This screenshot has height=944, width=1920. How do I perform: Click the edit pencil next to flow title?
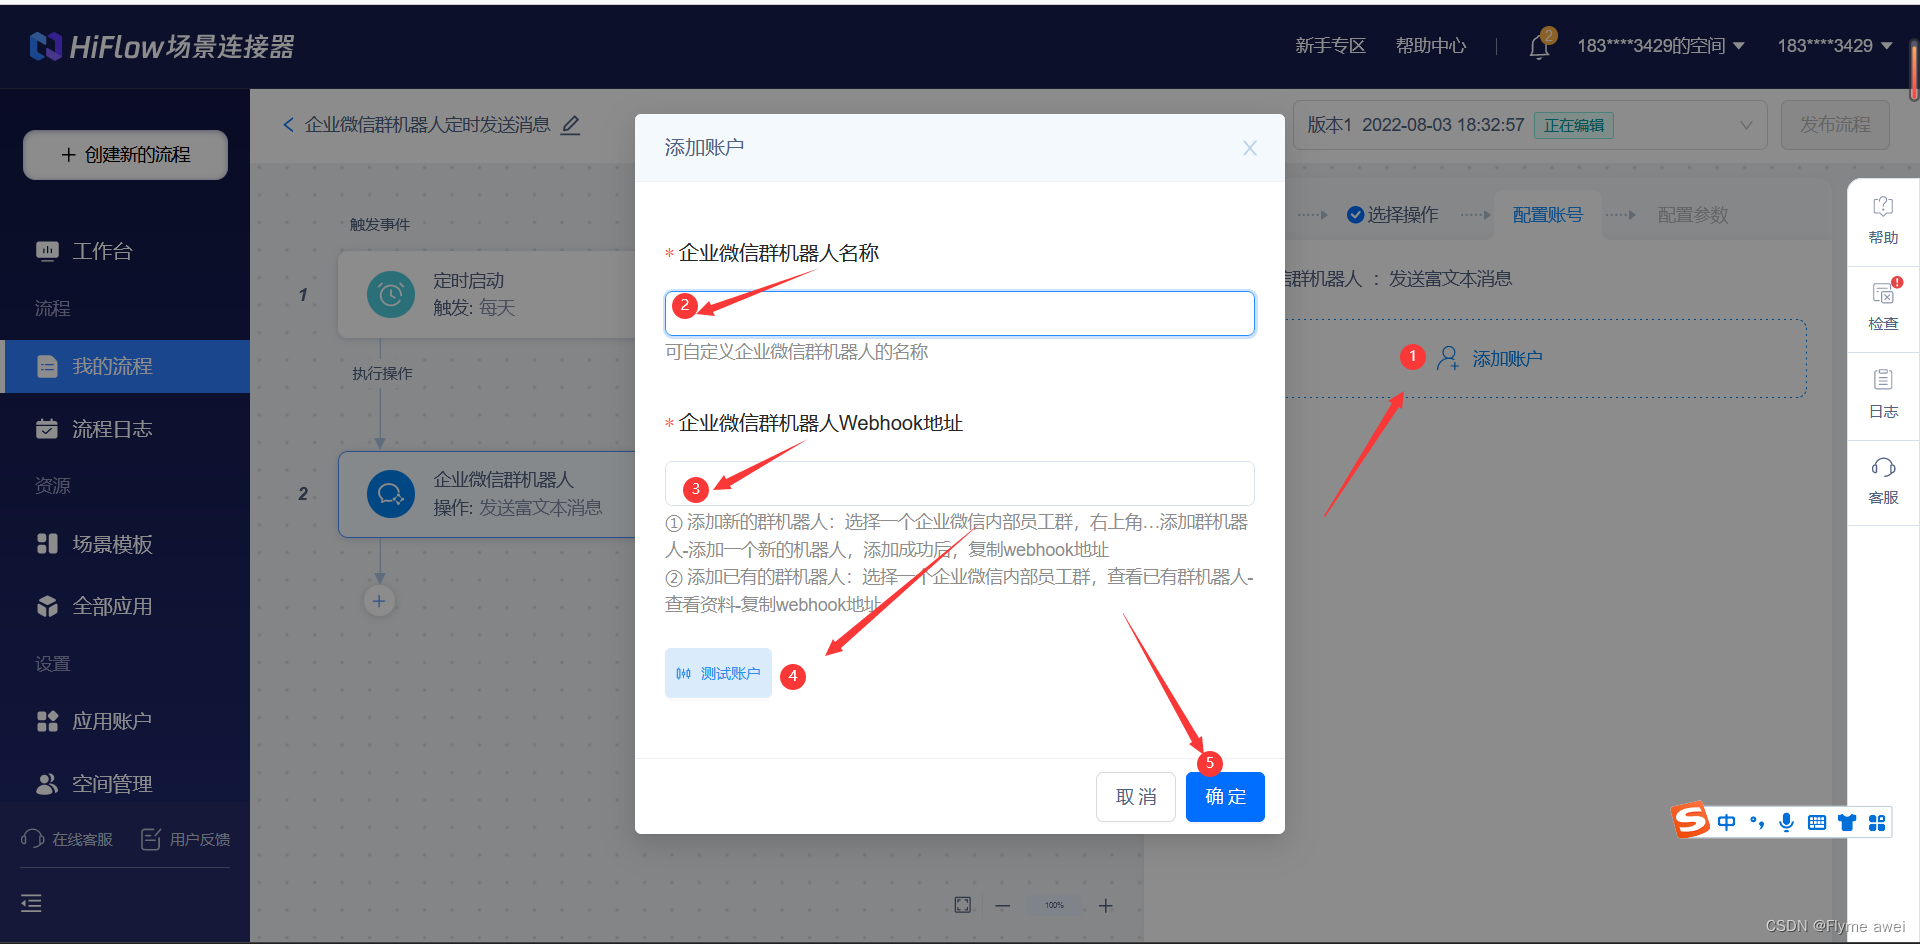[x=571, y=125]
